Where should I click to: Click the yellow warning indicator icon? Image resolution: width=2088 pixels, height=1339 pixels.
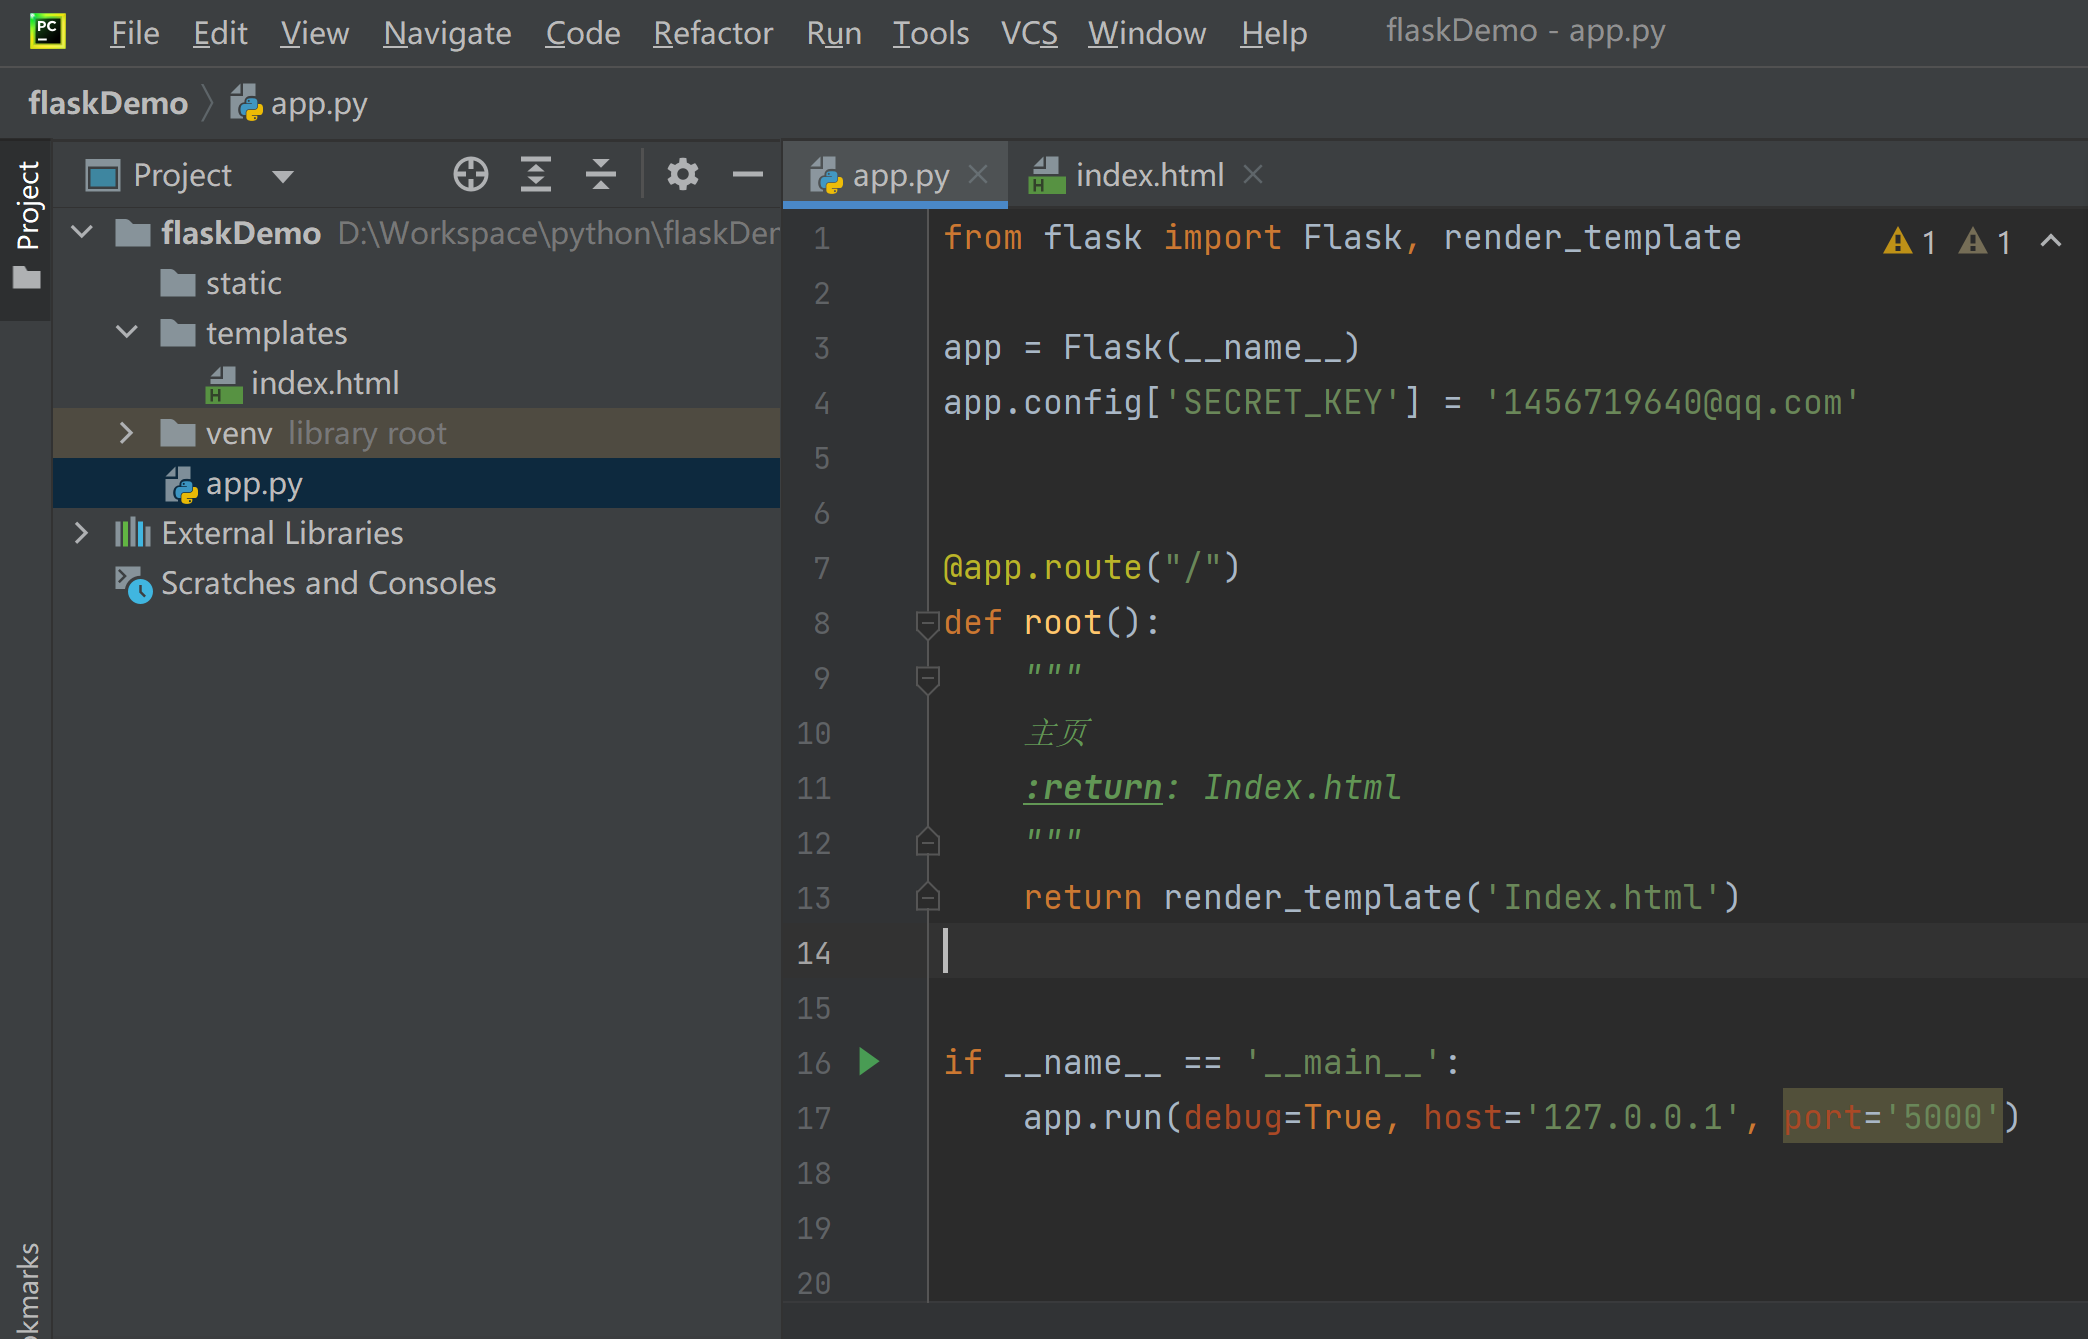1897,241
